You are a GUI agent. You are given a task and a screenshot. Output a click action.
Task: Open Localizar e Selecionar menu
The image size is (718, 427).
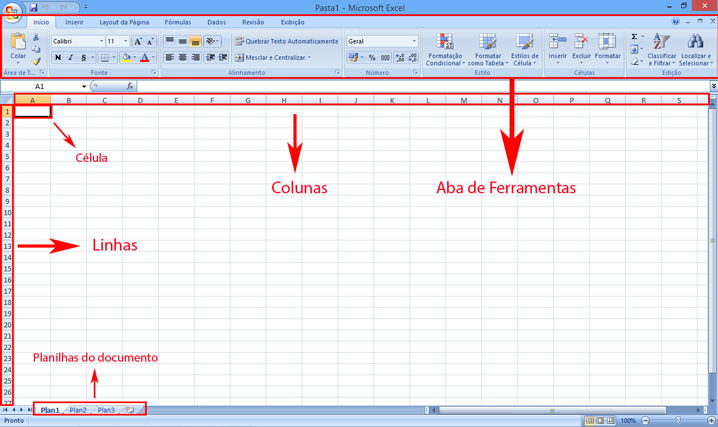(696, 49)
